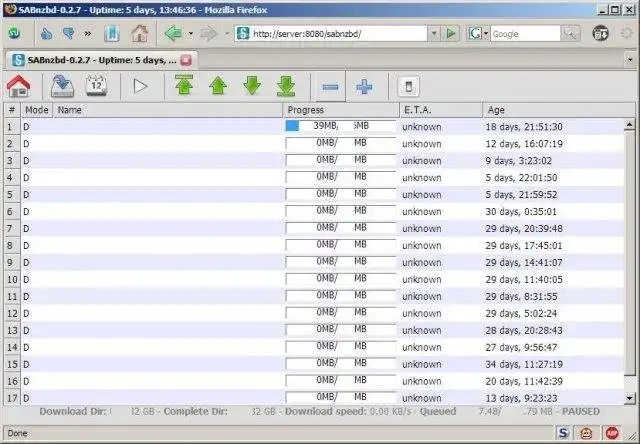Click the add NZB download icon
Screen dimensions: 640x444
pos(62,86)
